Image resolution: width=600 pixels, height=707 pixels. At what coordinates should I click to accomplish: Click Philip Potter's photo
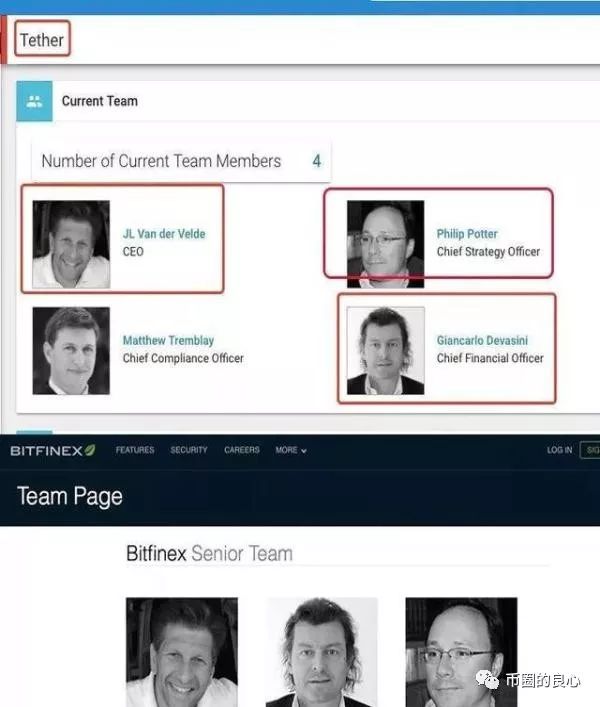click(x=385, y=244)
